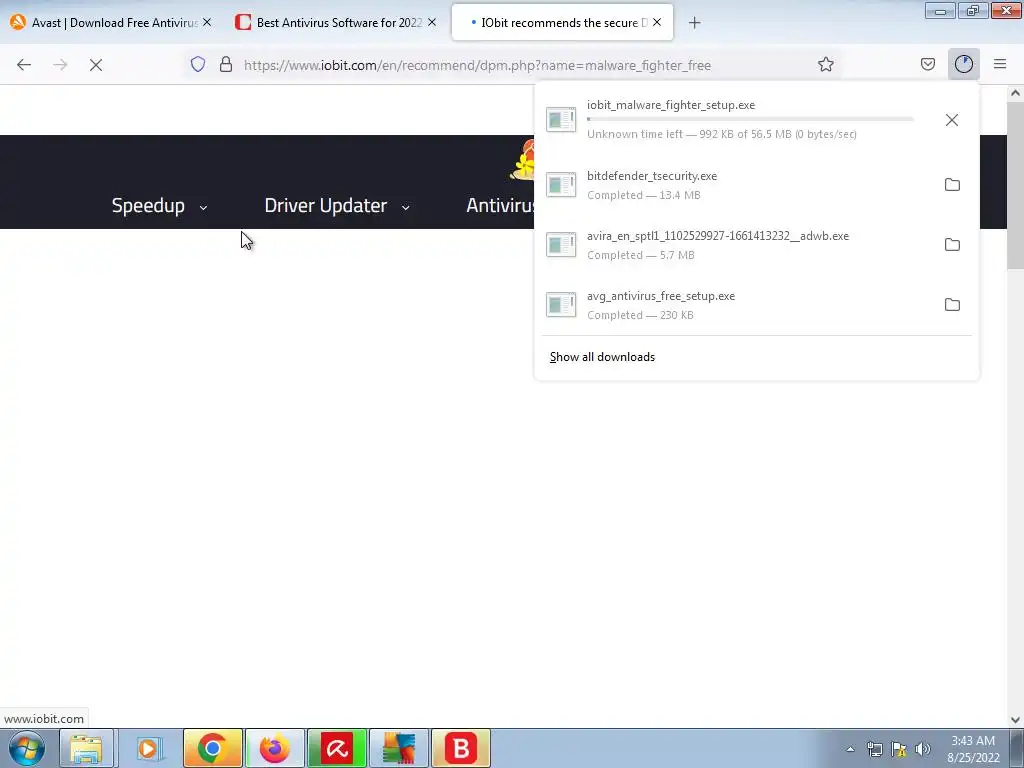
Task: Open the Speedup navigation item
Action: [x=148, y=206]
